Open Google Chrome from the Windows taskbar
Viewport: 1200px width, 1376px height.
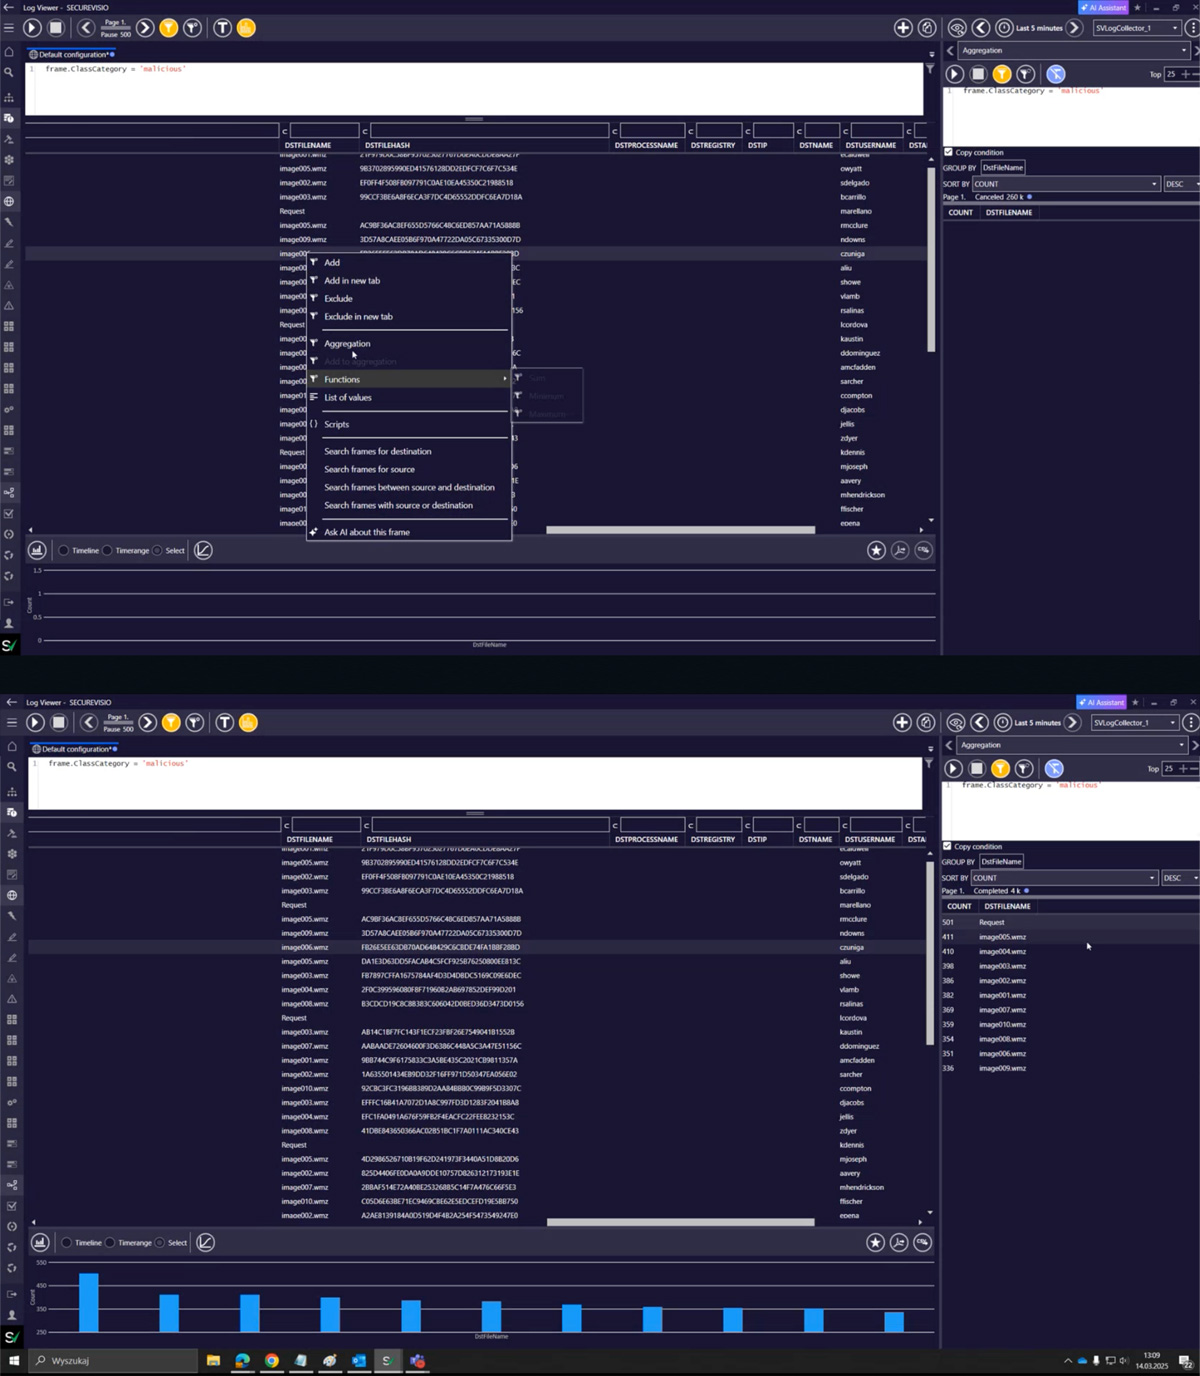271,1361
